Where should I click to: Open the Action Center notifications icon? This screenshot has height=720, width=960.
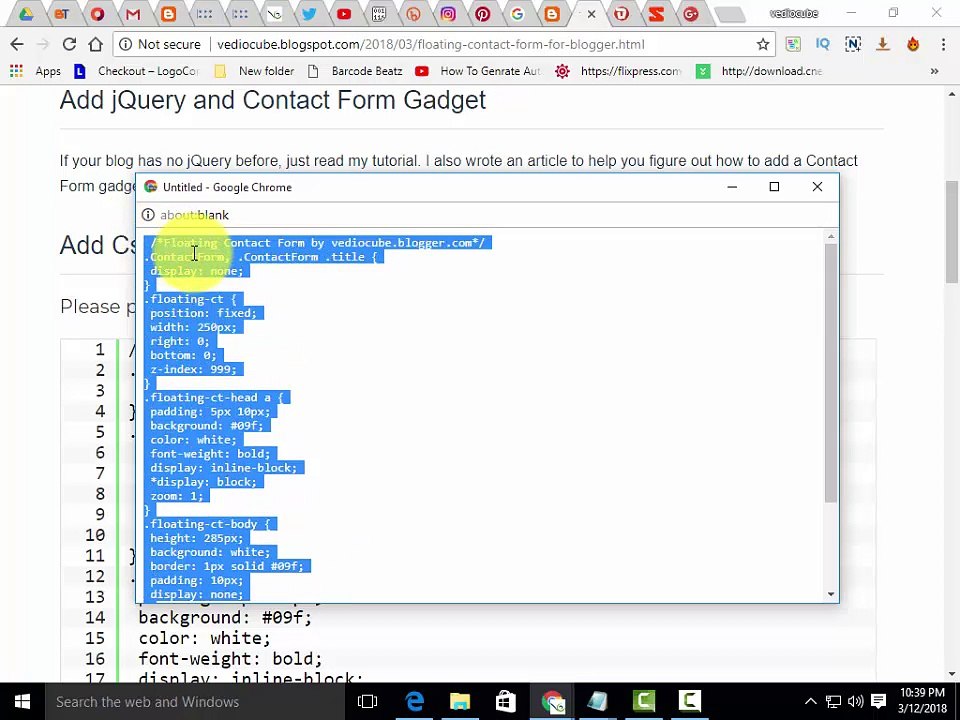tap(879, 702)
